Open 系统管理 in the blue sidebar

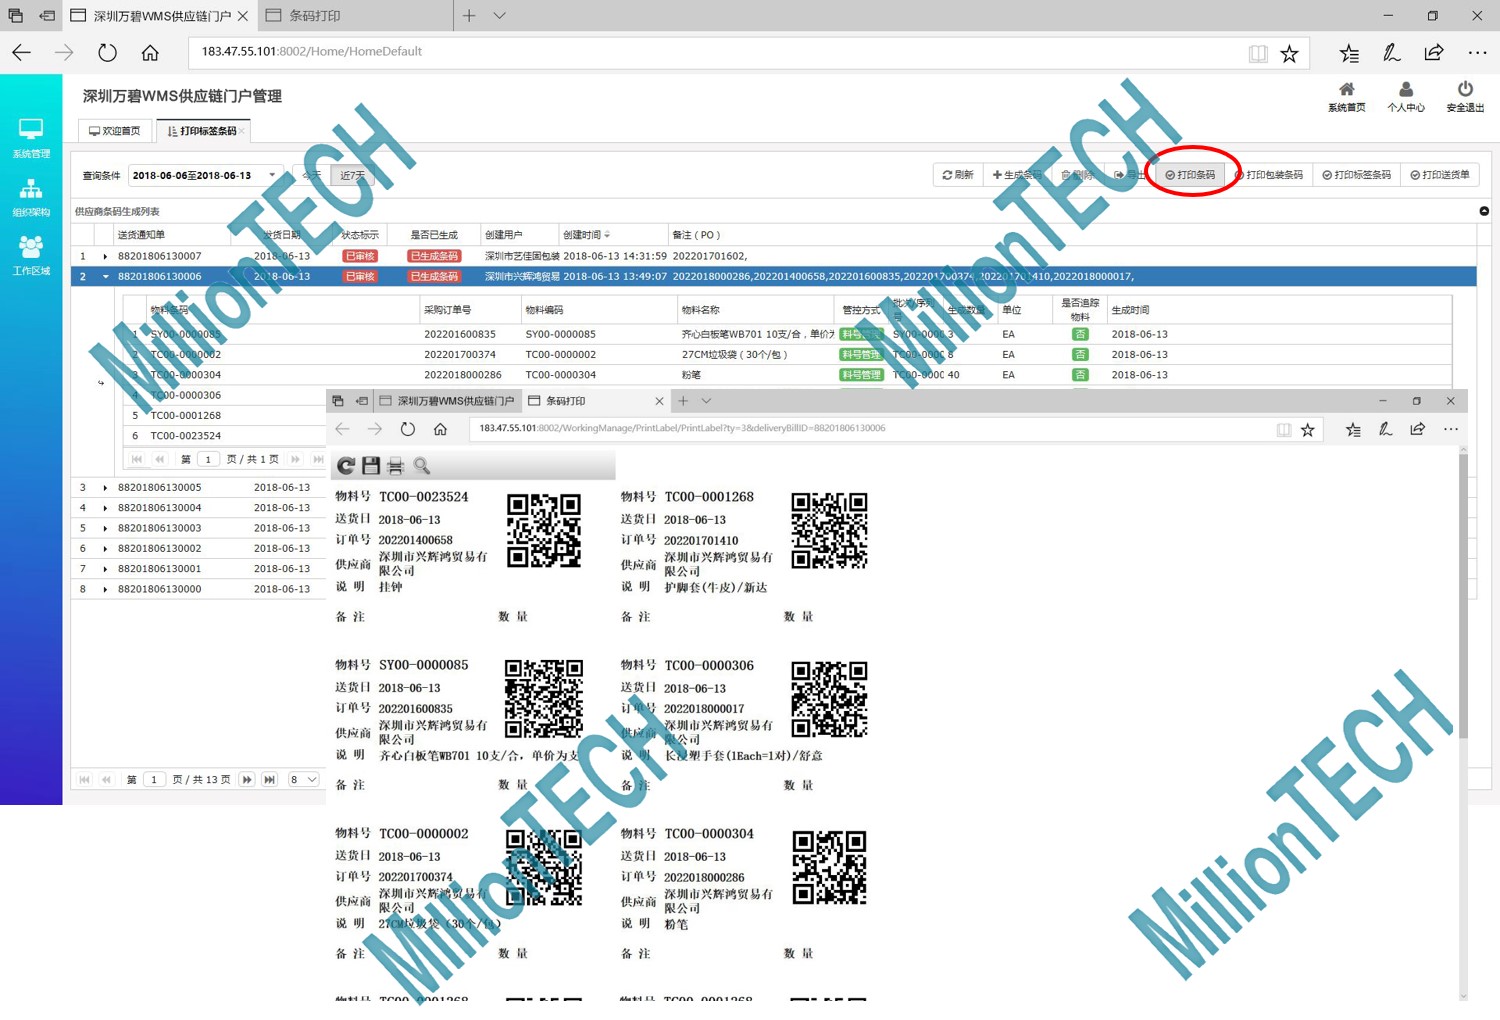coord(31,138)
